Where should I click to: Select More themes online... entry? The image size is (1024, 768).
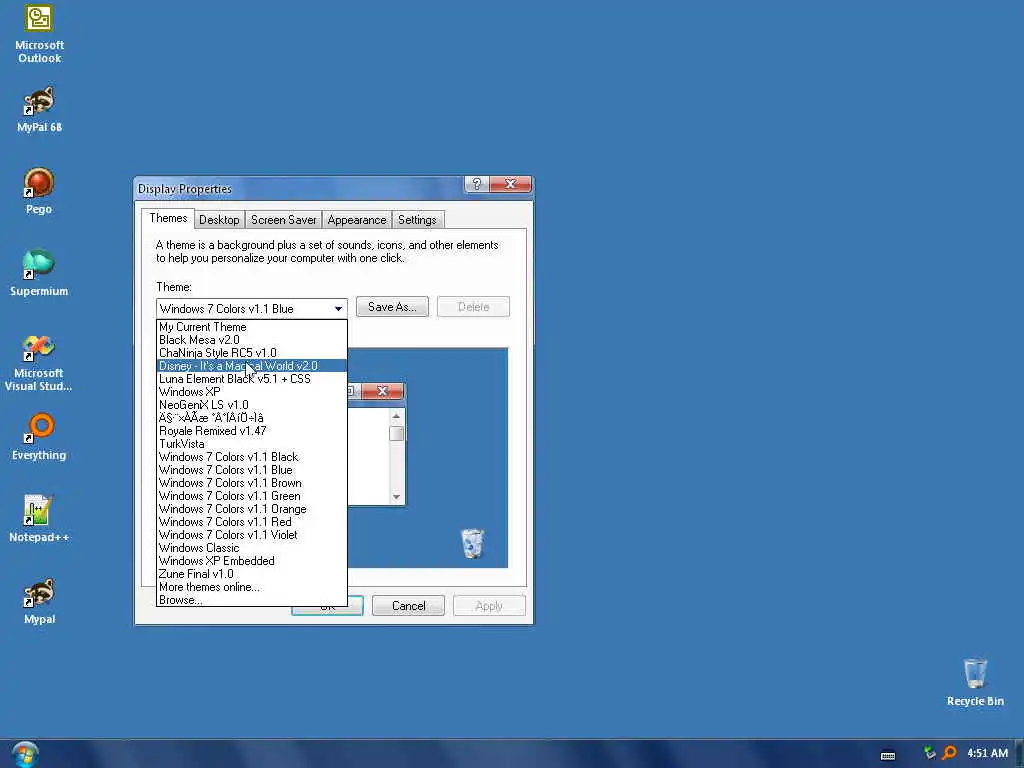(252, 587)
